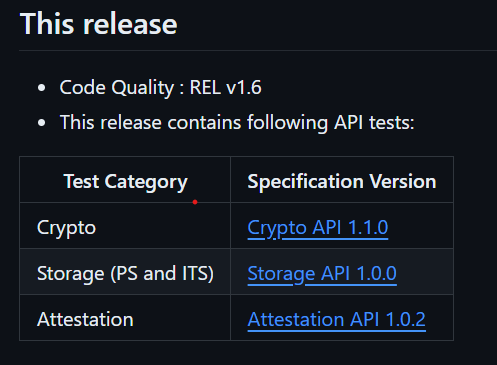
Task: Click the divider line under the heading
Action: pos(258,50)
